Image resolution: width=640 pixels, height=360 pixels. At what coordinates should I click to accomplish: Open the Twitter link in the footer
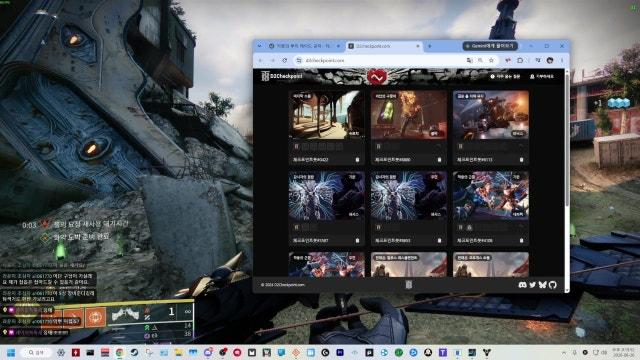(x=532, y=285)
